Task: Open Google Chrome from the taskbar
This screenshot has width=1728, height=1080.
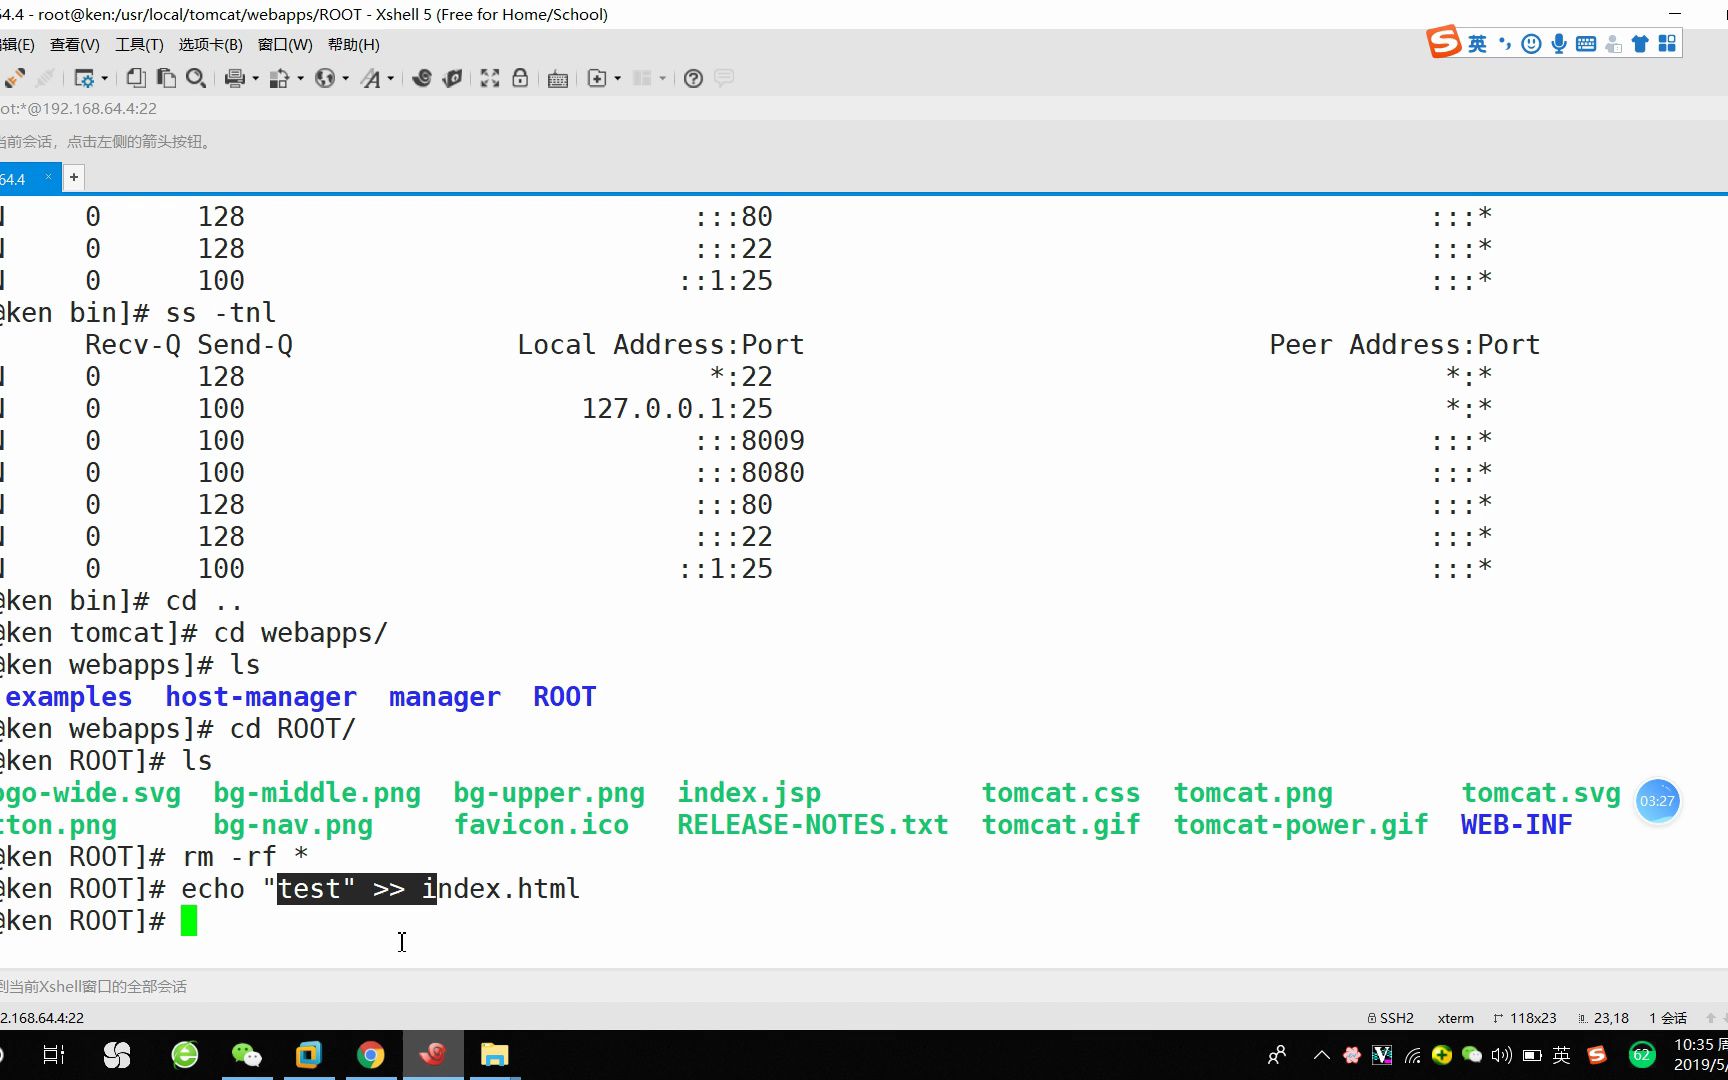Action: click(371, 1055)
